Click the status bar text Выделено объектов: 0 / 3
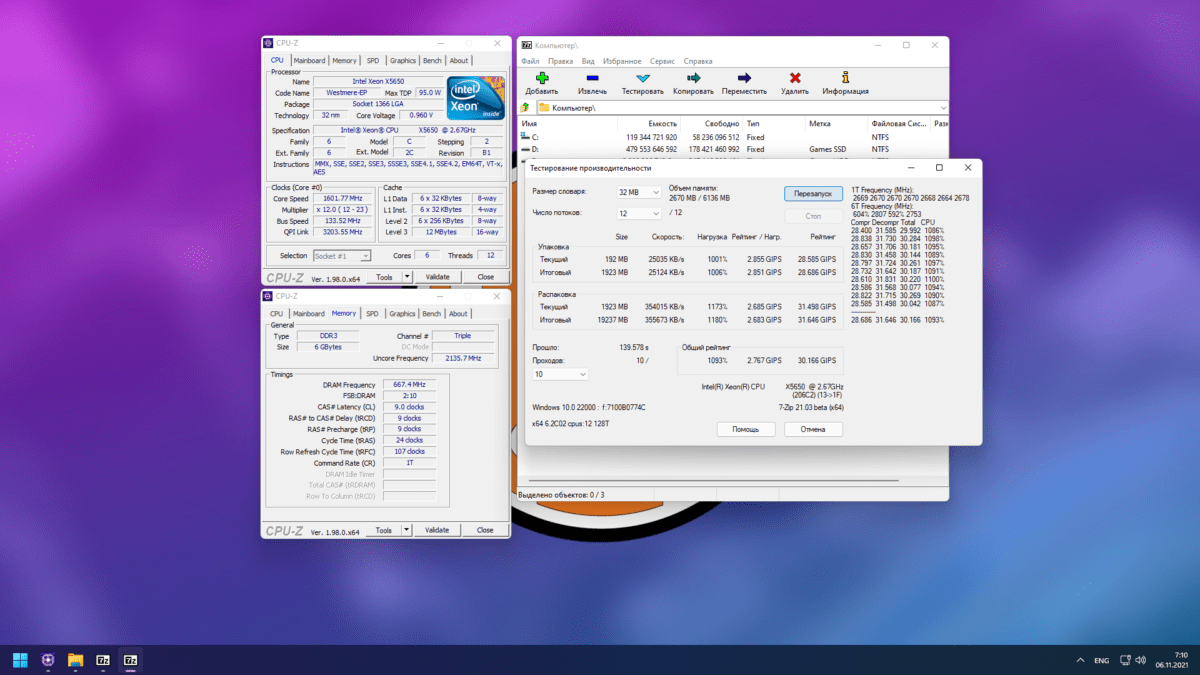Image resolution: width=1200 pixels, height=675 pixels. [x=561, y=494]
